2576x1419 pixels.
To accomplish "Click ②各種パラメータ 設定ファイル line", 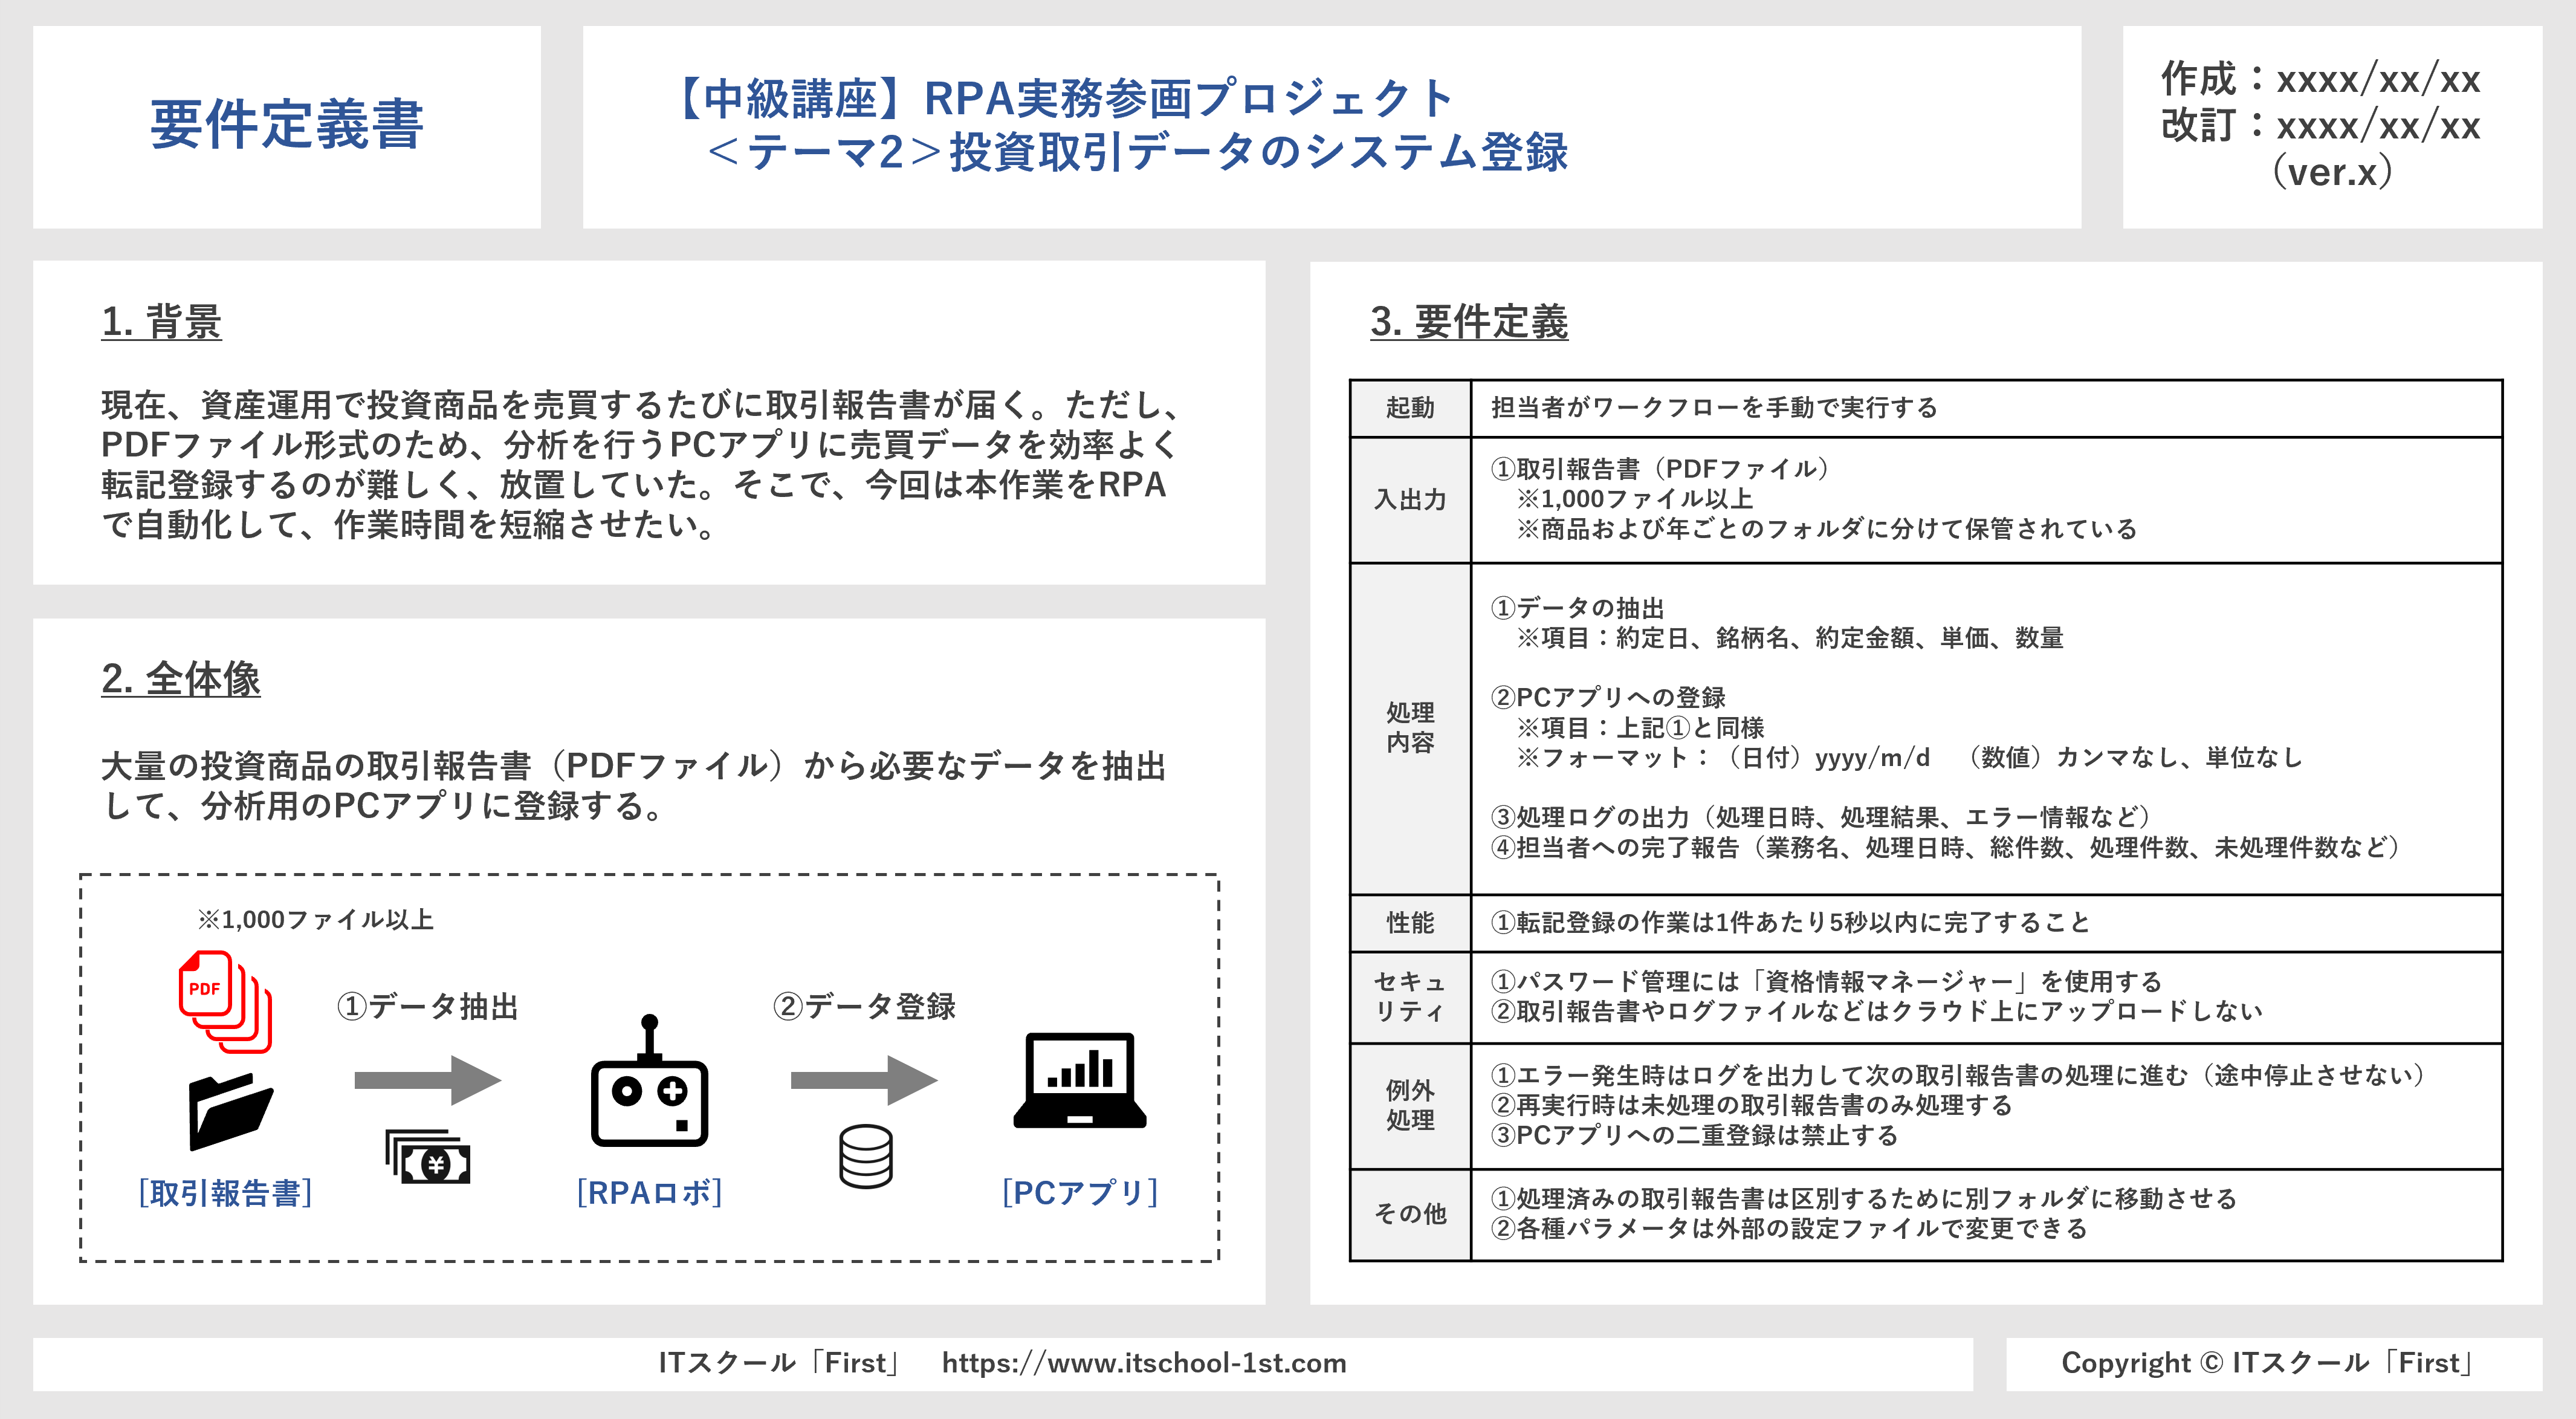I will [1789, 1229].
